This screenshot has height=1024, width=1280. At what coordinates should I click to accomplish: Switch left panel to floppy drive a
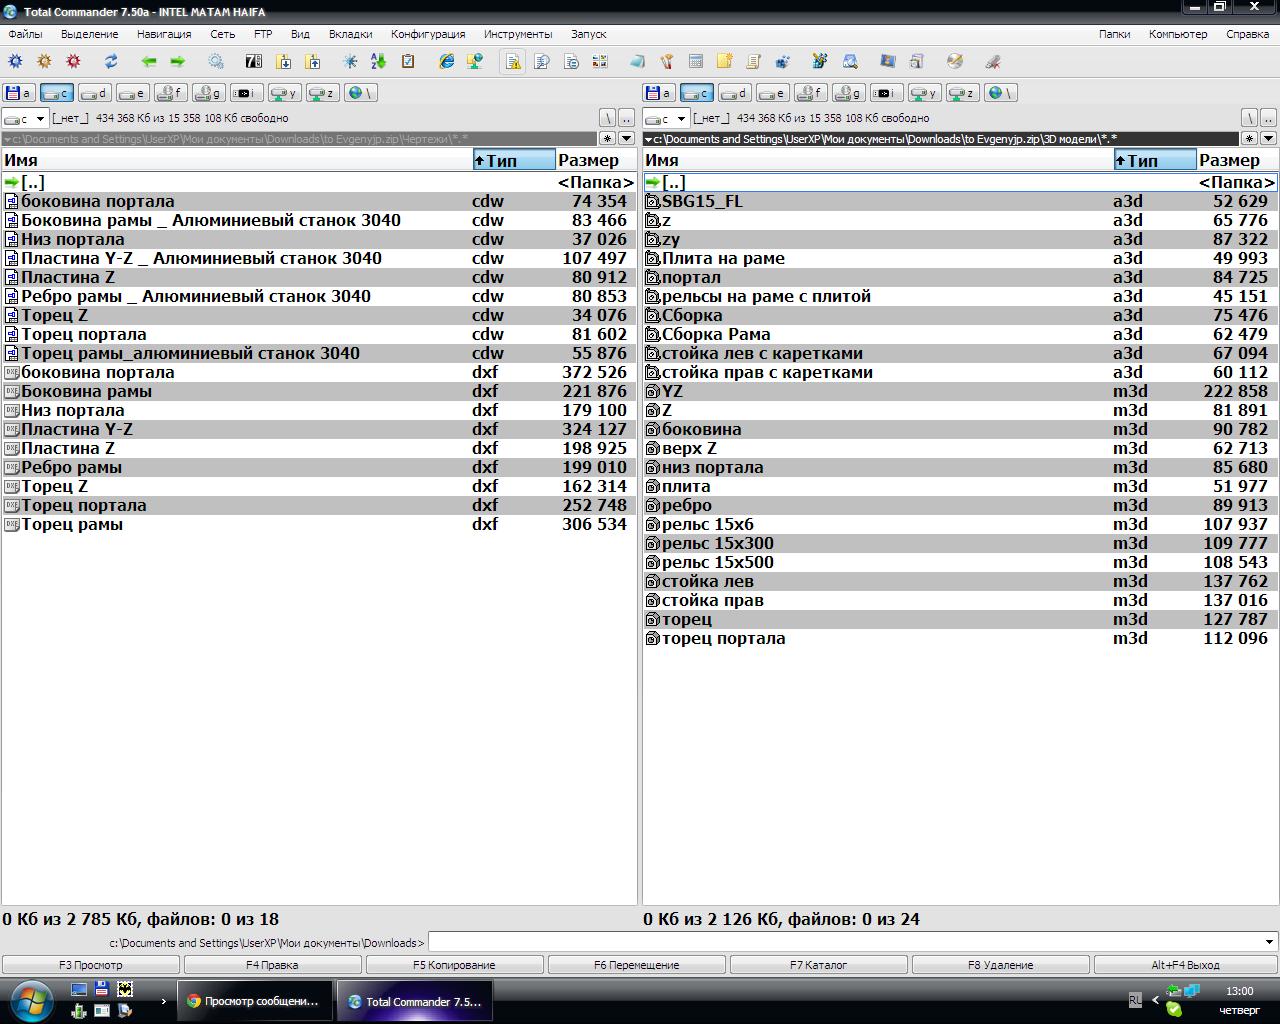pyautogui.click(x=19, y=93)
